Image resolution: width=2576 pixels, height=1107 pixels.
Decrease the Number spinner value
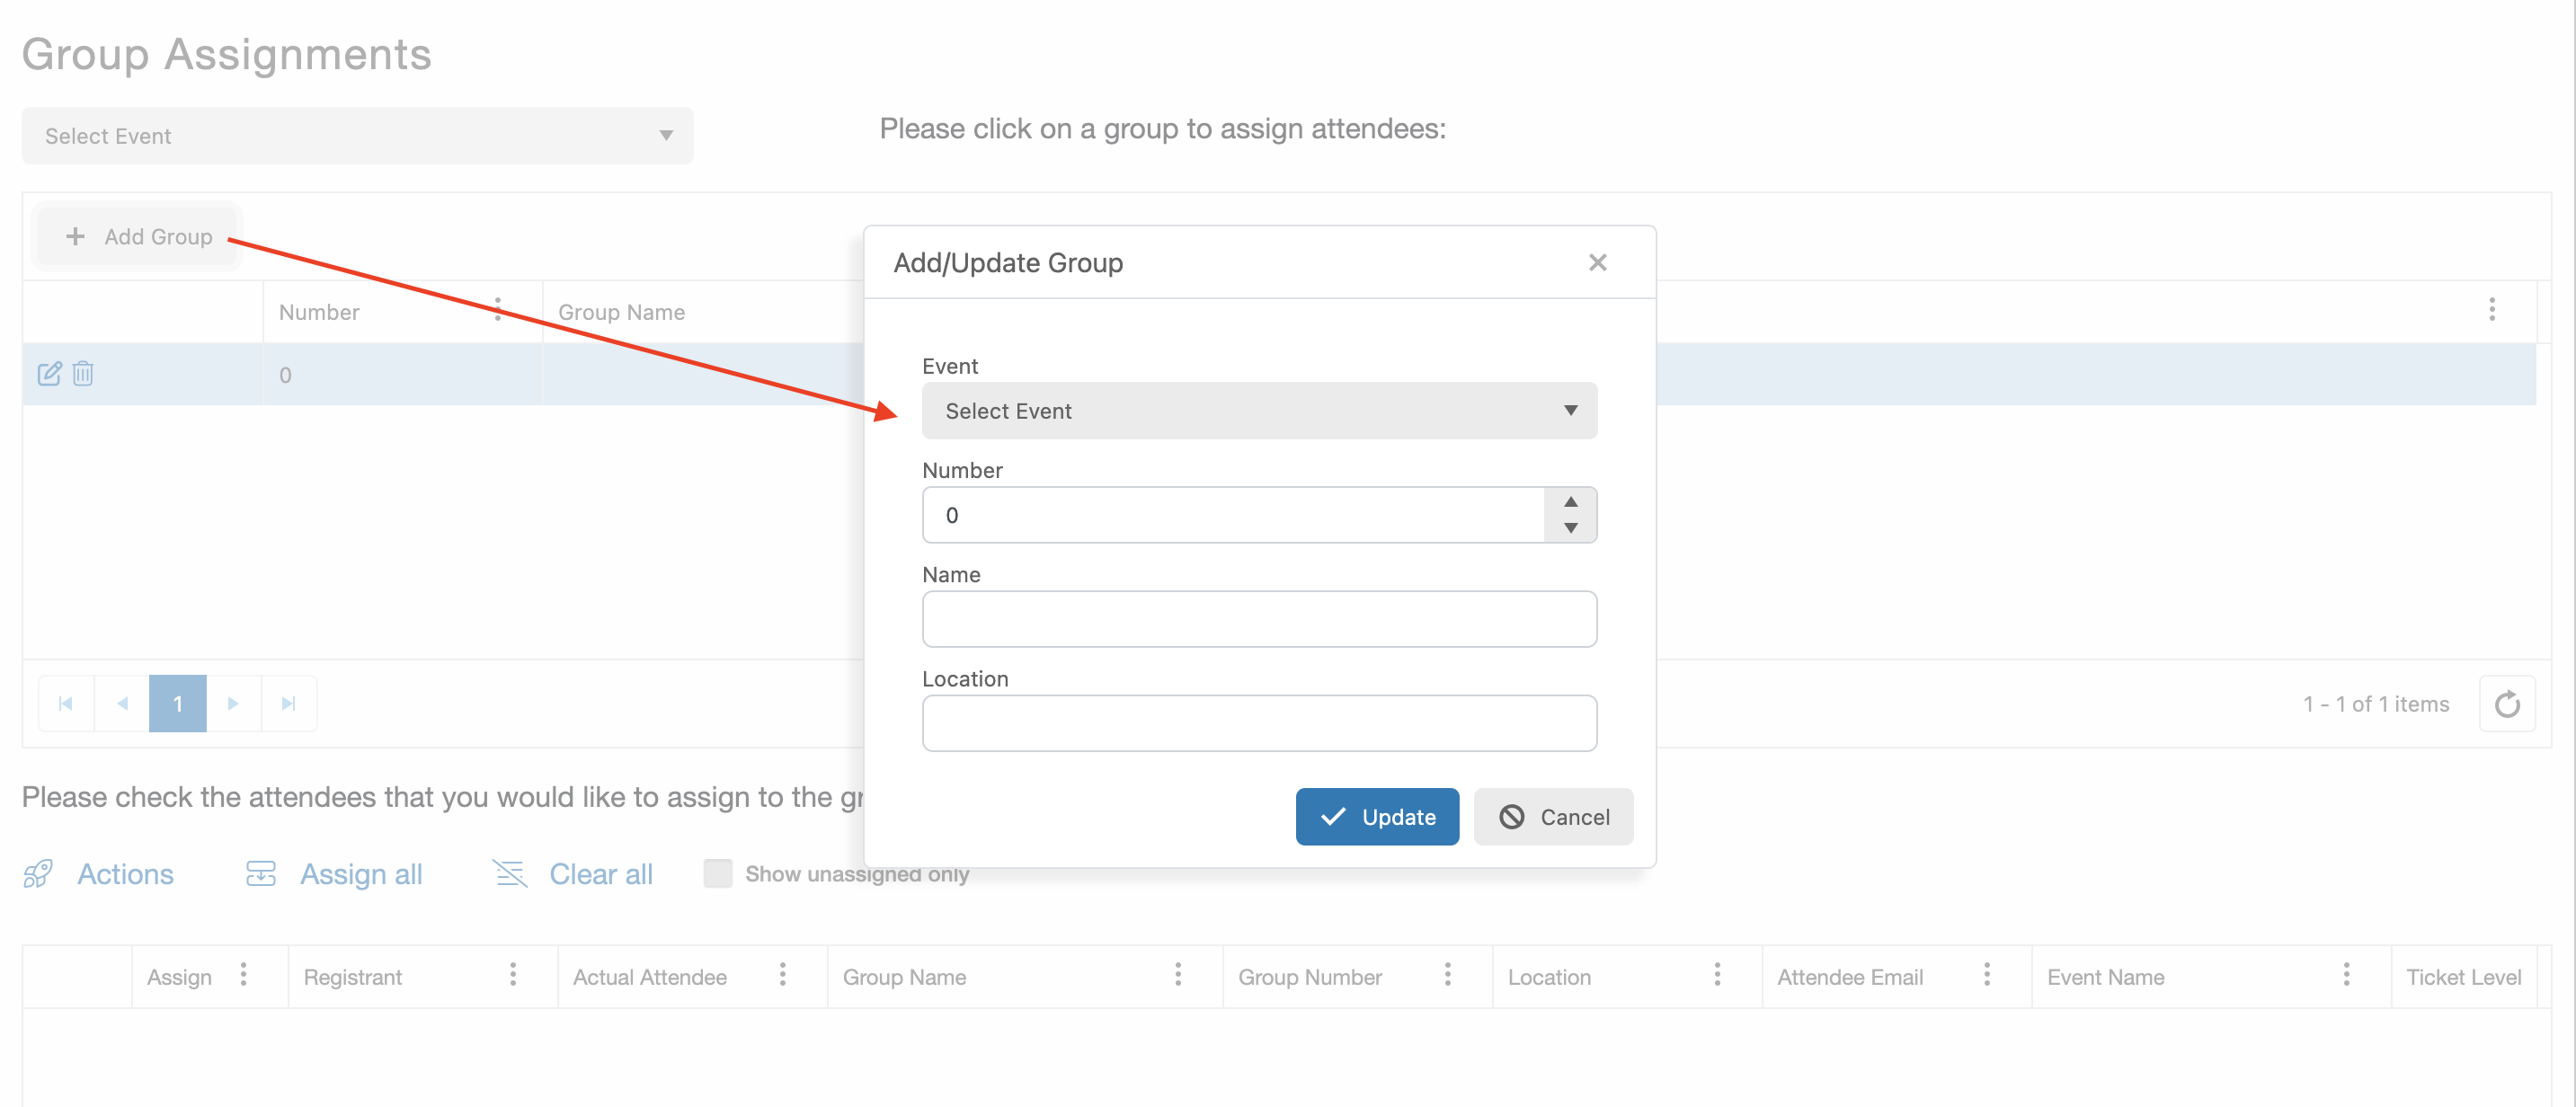[x=1570, y=528]
